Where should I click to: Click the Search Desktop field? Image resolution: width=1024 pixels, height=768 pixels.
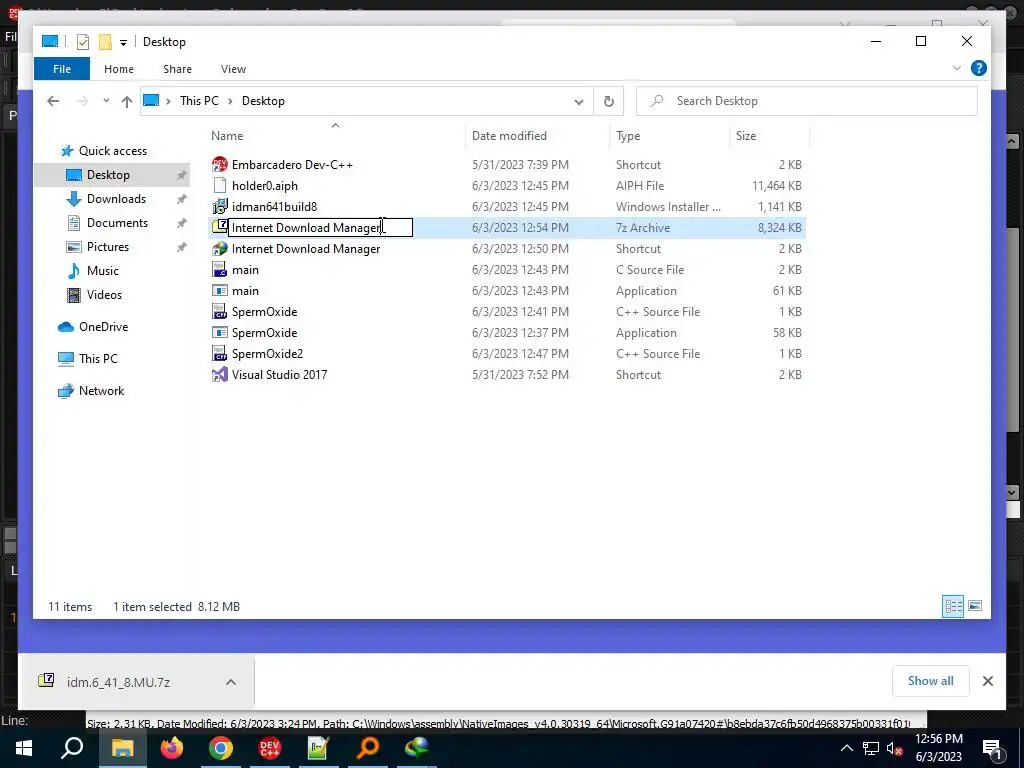[x=807, y=101]
